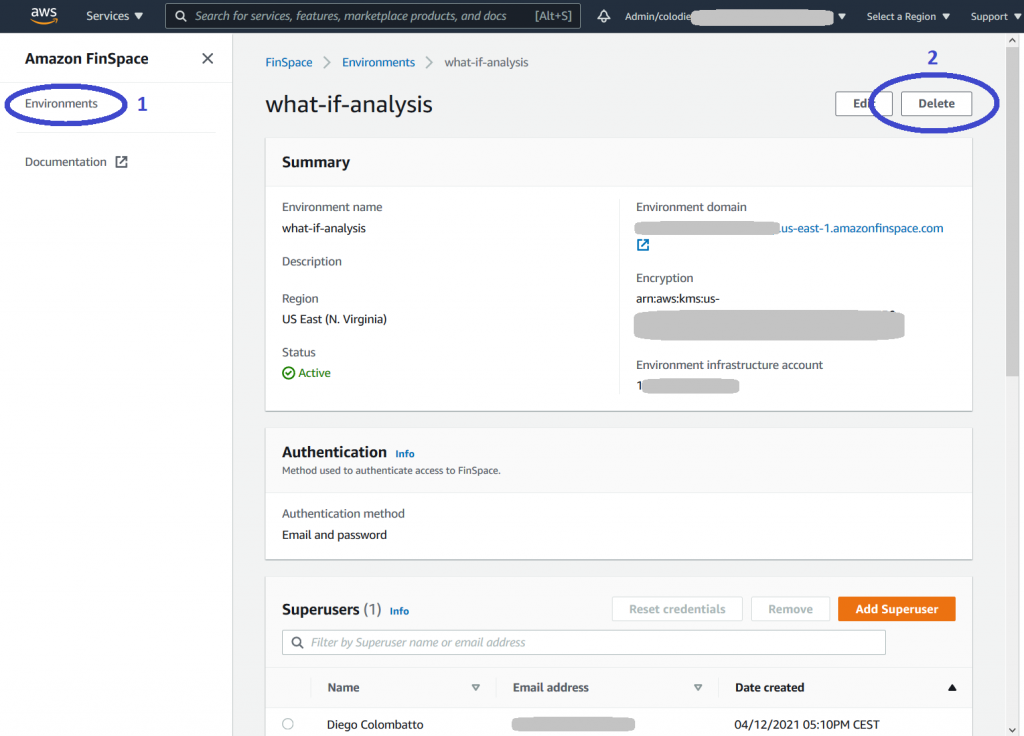The width and height of the screenshot is (1024, 736).
Task: View Info beside the Authentication heading
Action: coord(404,453)
